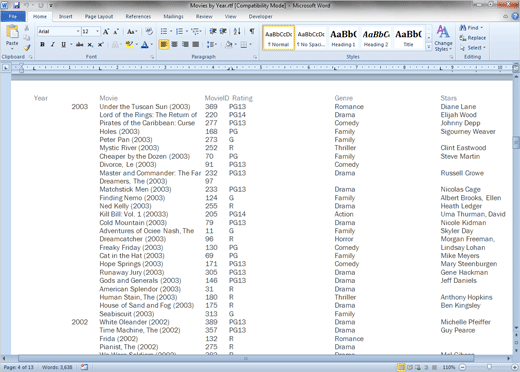520x372 pixels.
Task: Apply the Heading 1 style
Action: tap(343, 38)
